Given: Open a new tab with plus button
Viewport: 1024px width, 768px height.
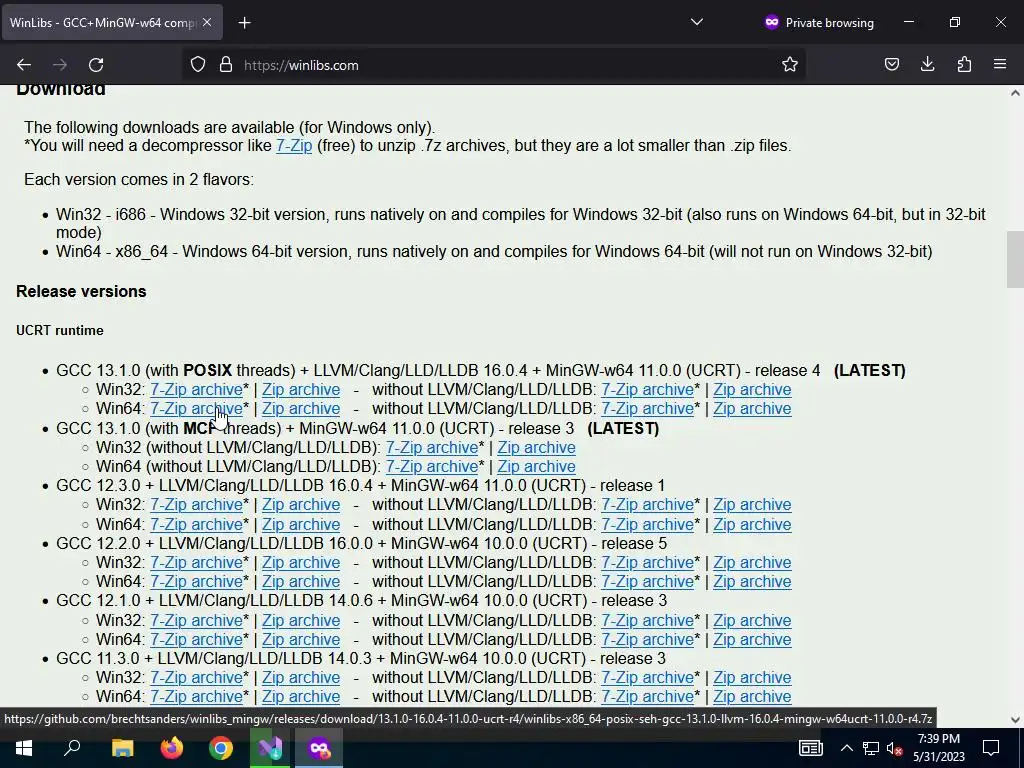Looking at the screenshot, I should click(x=244, y=23).
